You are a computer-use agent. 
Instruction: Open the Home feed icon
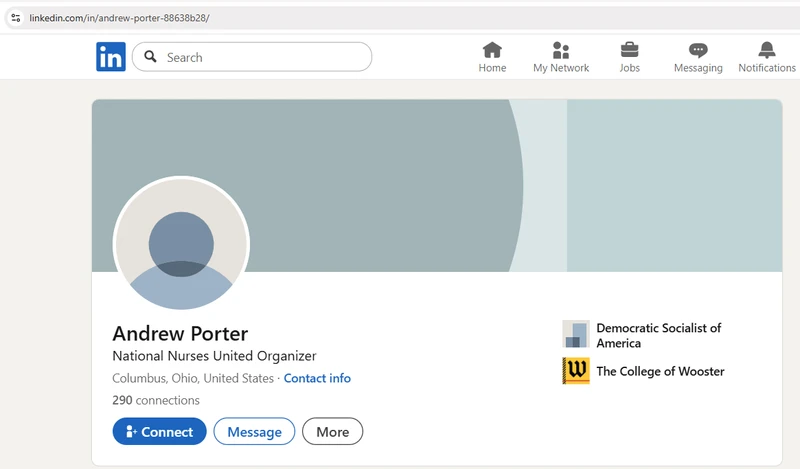click(492, 50)
